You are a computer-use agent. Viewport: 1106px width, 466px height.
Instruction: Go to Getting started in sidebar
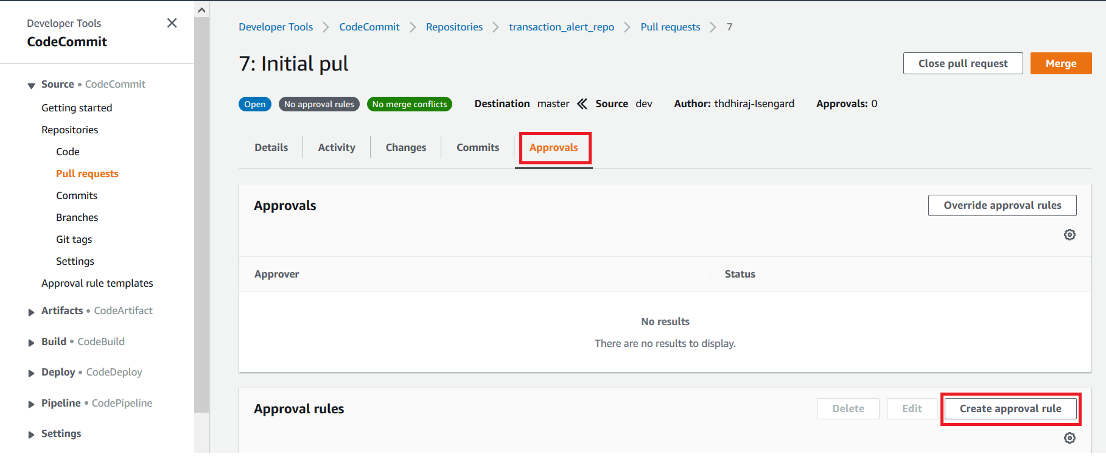77,108
